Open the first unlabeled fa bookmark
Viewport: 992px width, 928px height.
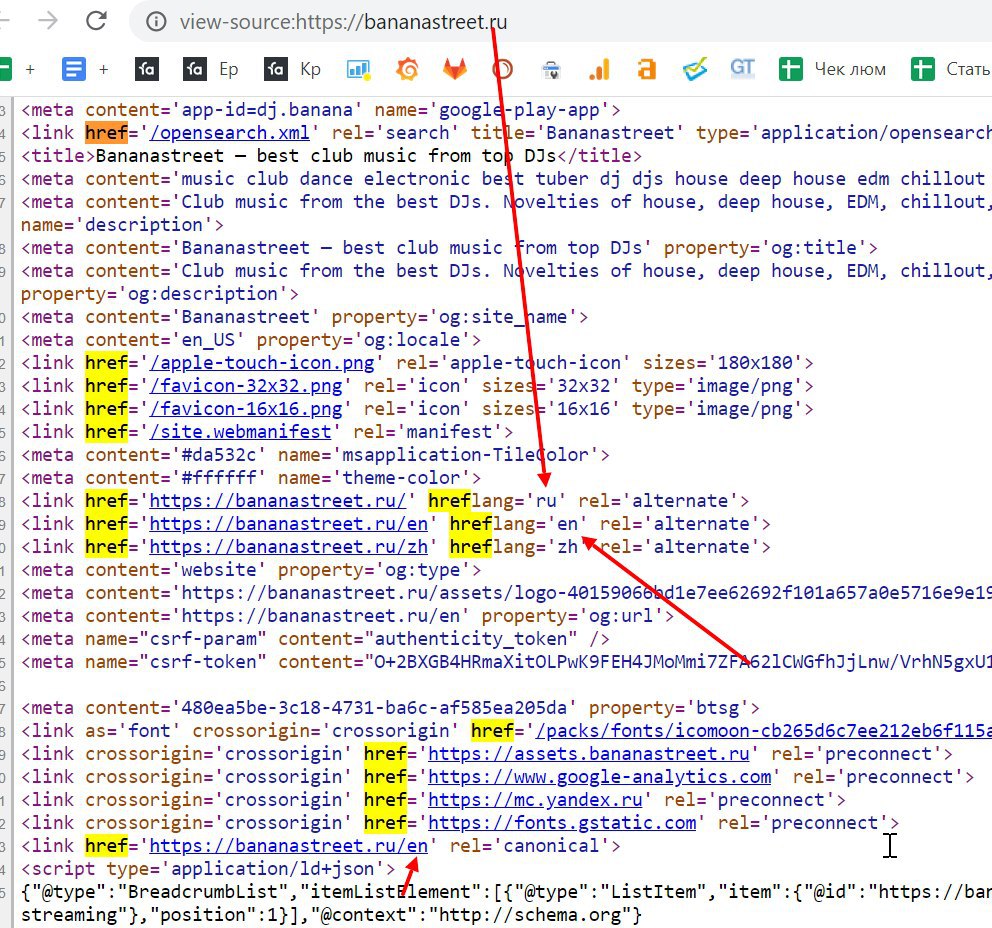tap(147, 69)
